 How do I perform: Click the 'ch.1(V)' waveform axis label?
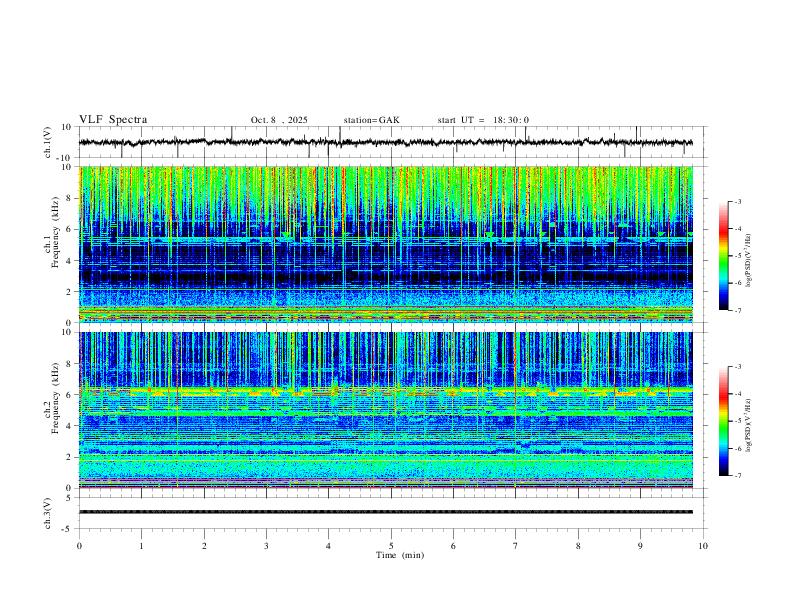coord(48,142)
